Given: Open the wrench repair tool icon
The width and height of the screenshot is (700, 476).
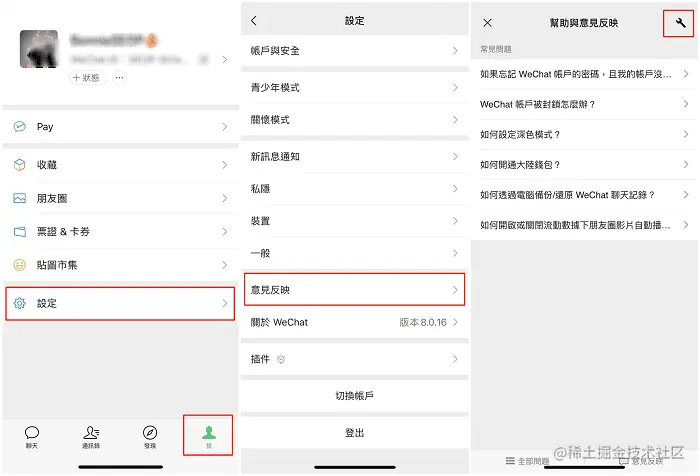Looking at the screenshot, I should tap(680, 23).
